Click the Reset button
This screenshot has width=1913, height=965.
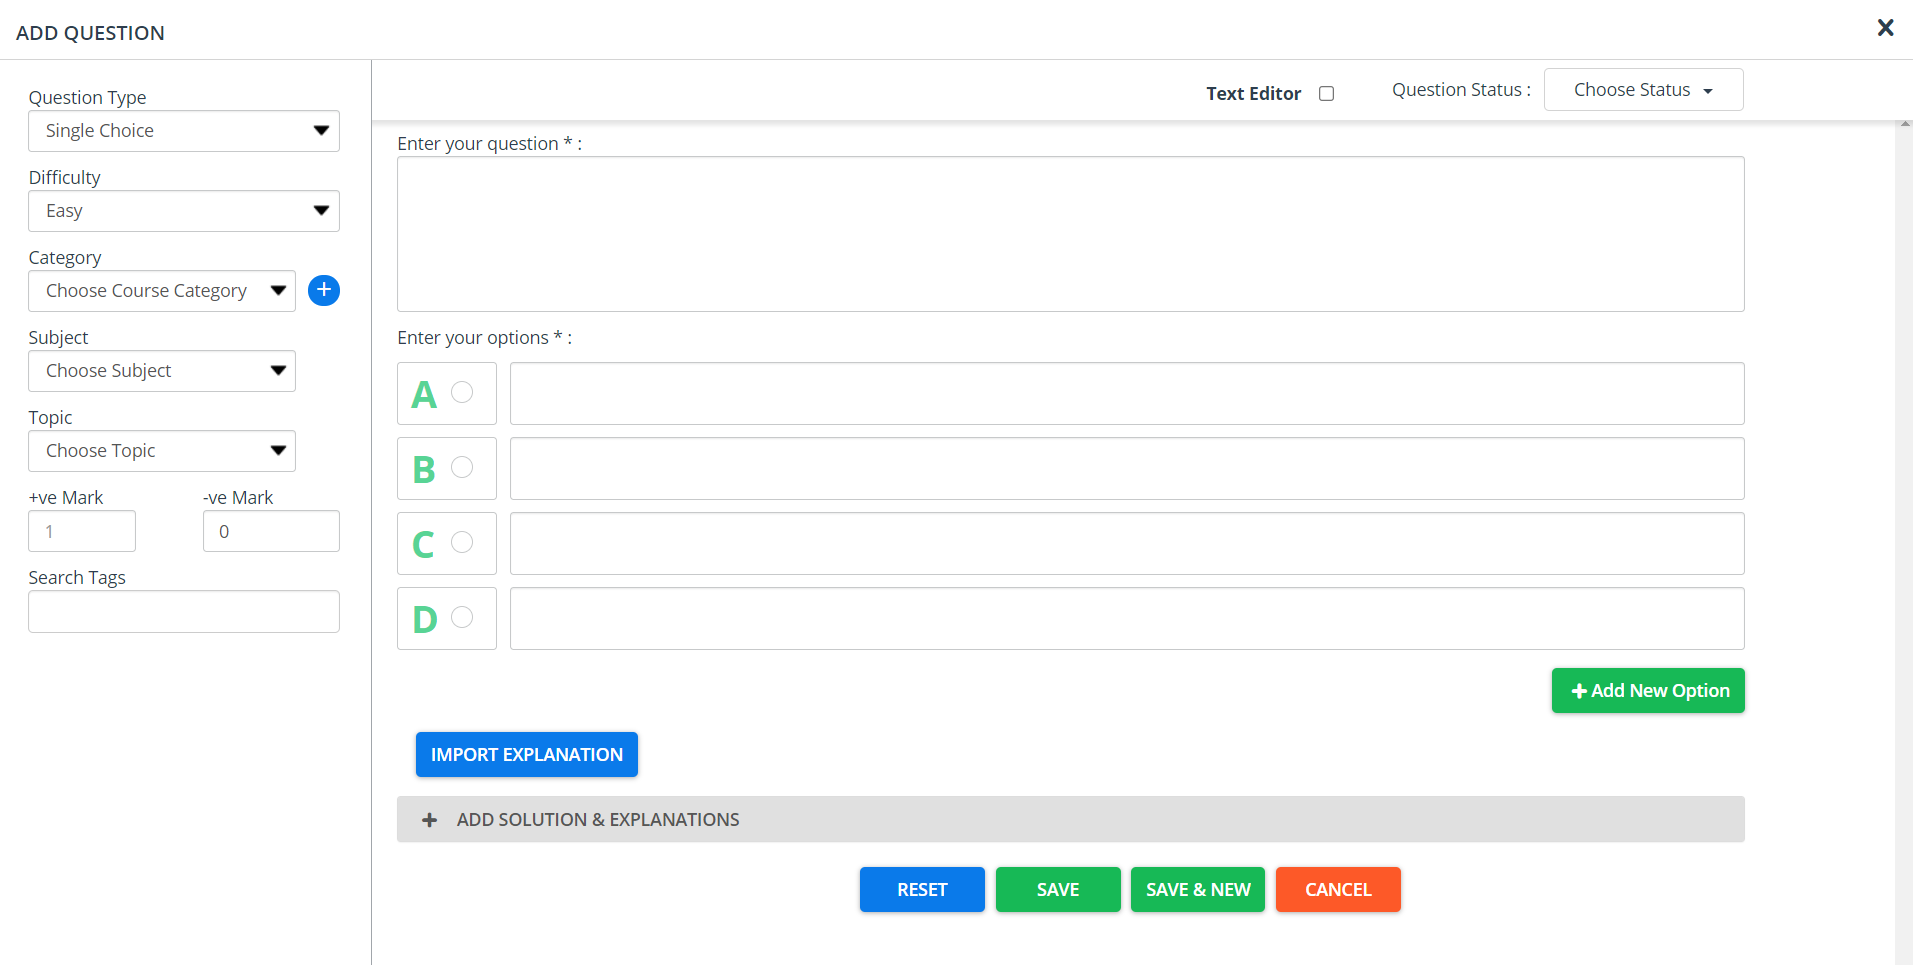point(922,890)
